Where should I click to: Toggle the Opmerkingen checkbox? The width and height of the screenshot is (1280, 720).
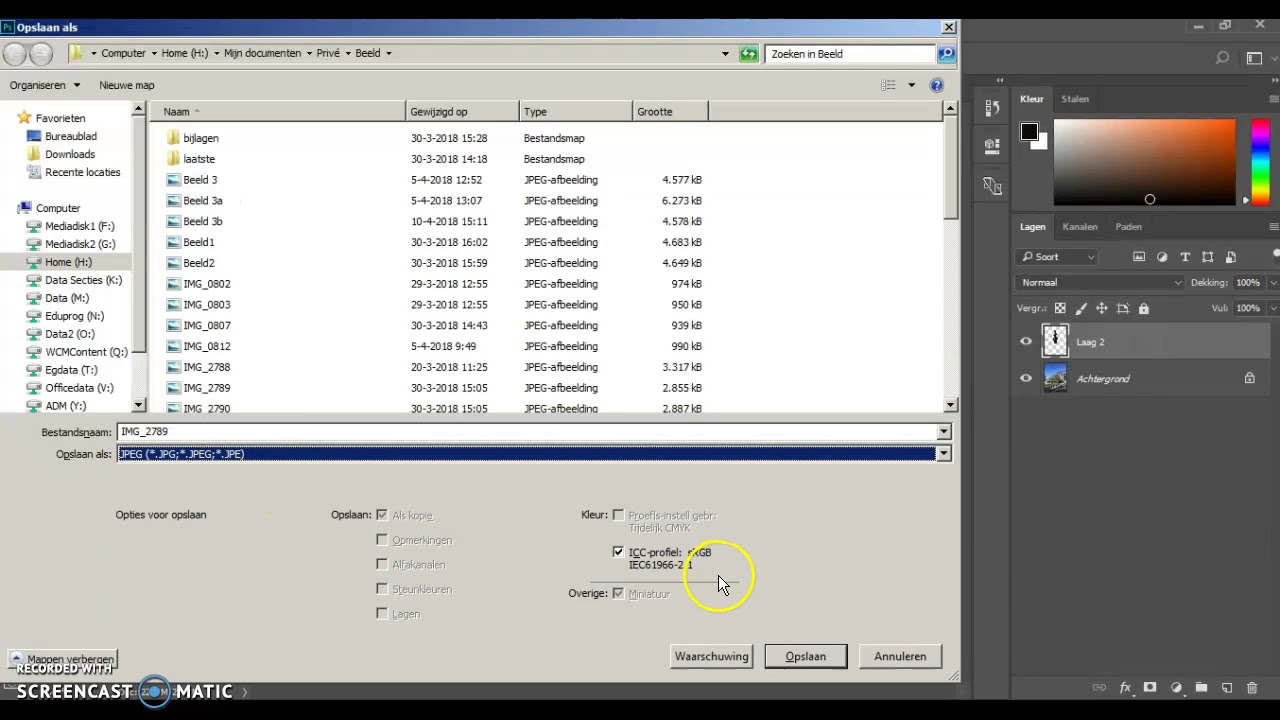tap(382, 540)
